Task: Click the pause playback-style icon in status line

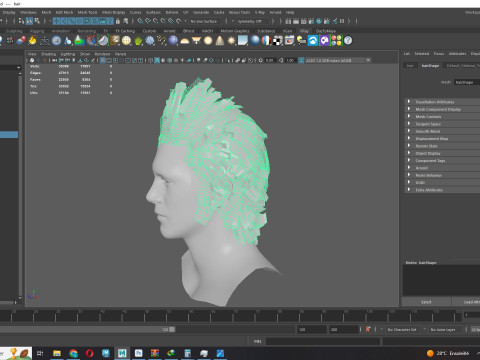Action: (x=342, y=21)
